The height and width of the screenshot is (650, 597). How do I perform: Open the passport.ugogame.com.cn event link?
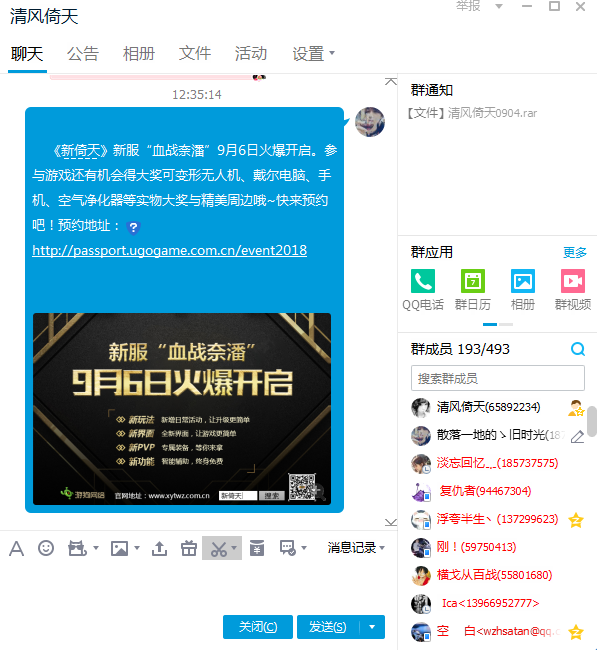170,250
